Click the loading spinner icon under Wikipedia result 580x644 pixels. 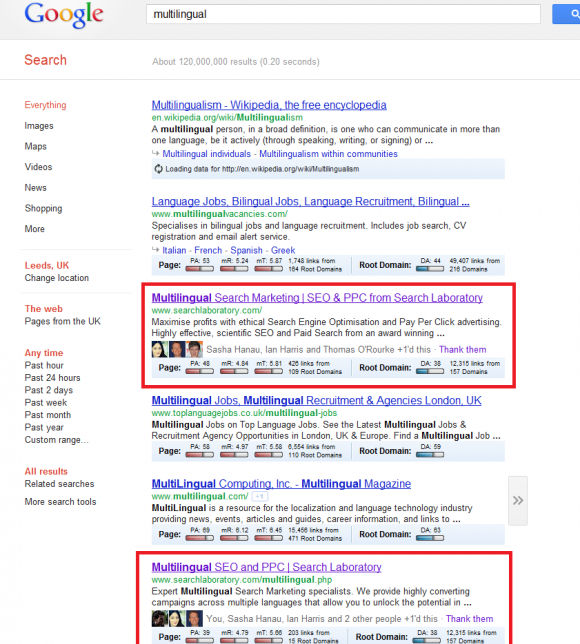(x=159, y=169)
